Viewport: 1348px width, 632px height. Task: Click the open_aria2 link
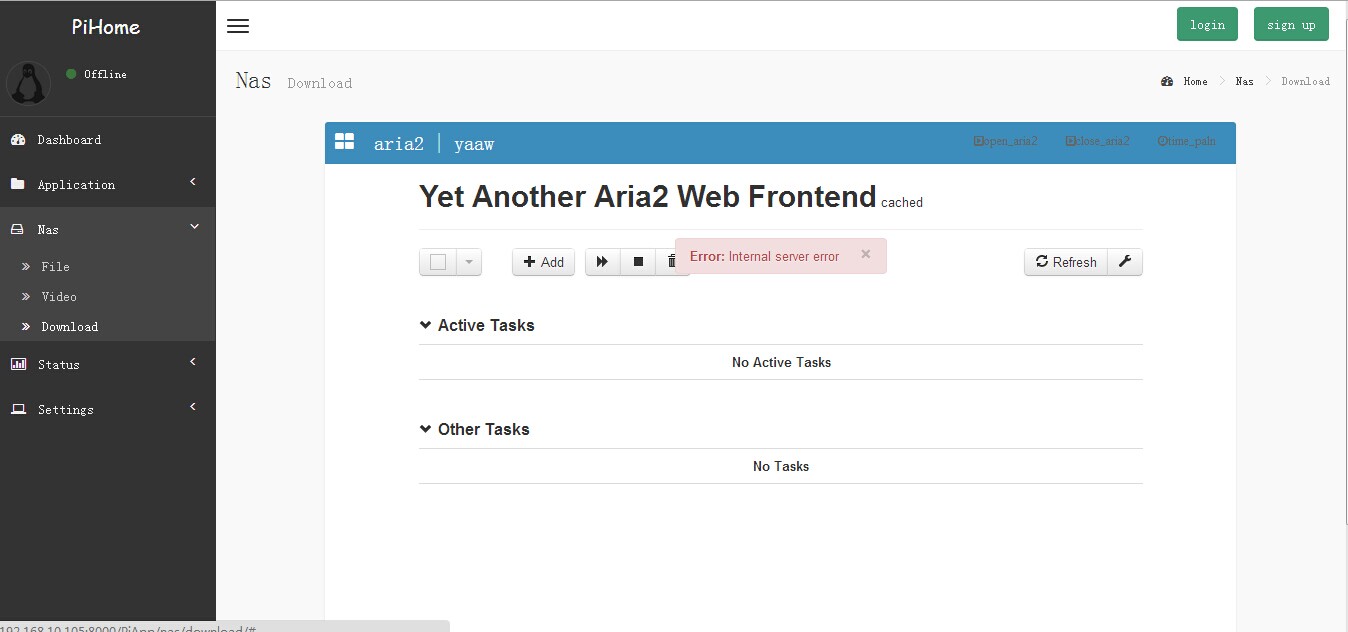click(1006, 141)
